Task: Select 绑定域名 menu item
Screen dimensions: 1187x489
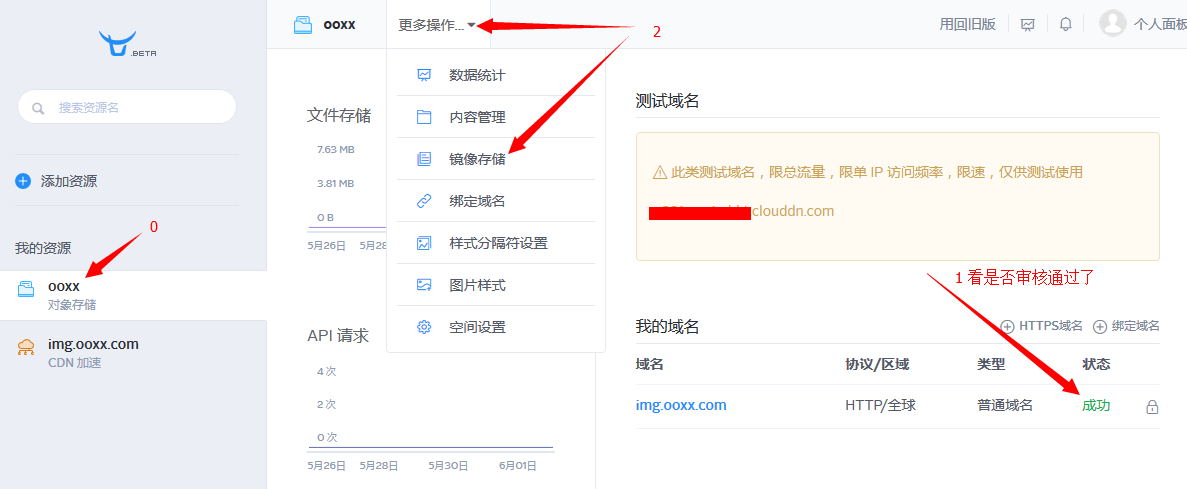Action: (477, 201)
